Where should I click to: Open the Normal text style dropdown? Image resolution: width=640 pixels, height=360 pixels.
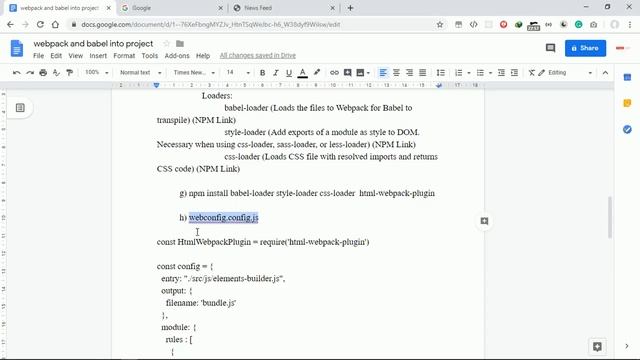(x=140, y=73)
